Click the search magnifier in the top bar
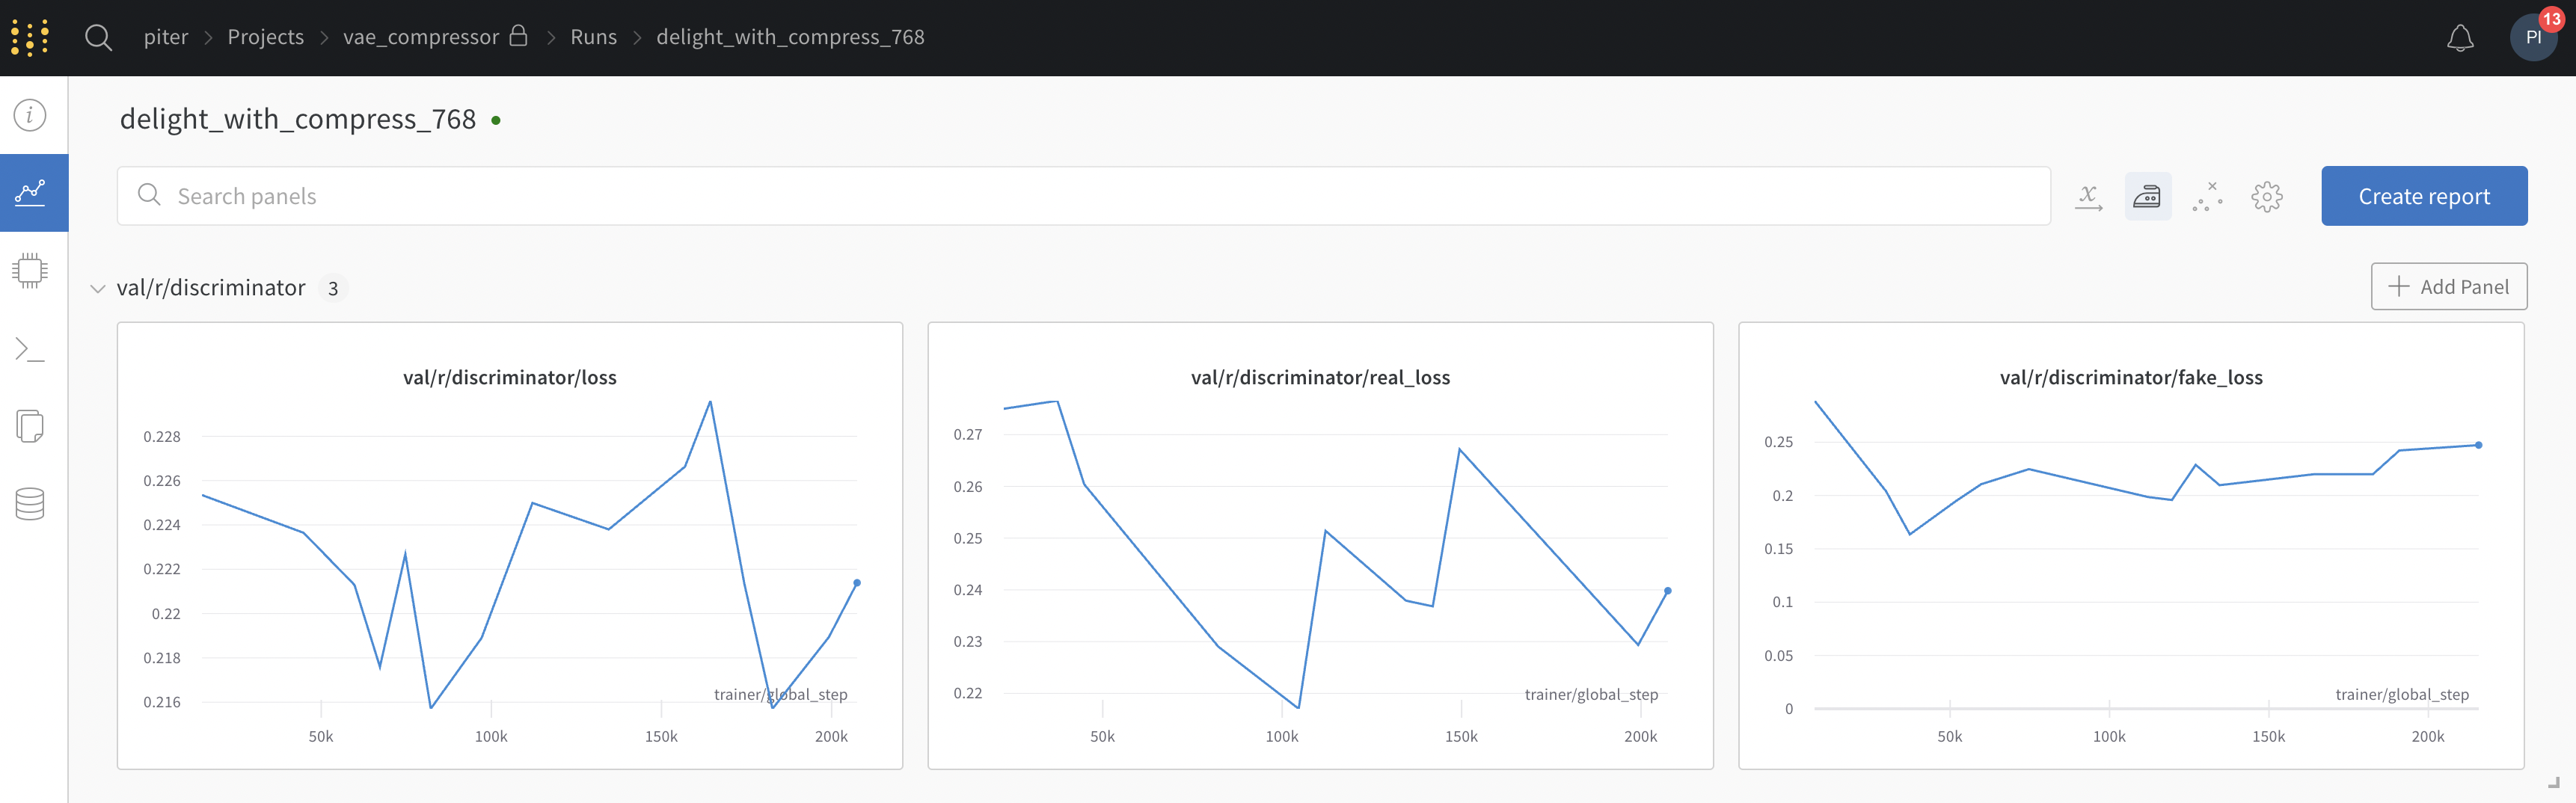 point(99,37)
